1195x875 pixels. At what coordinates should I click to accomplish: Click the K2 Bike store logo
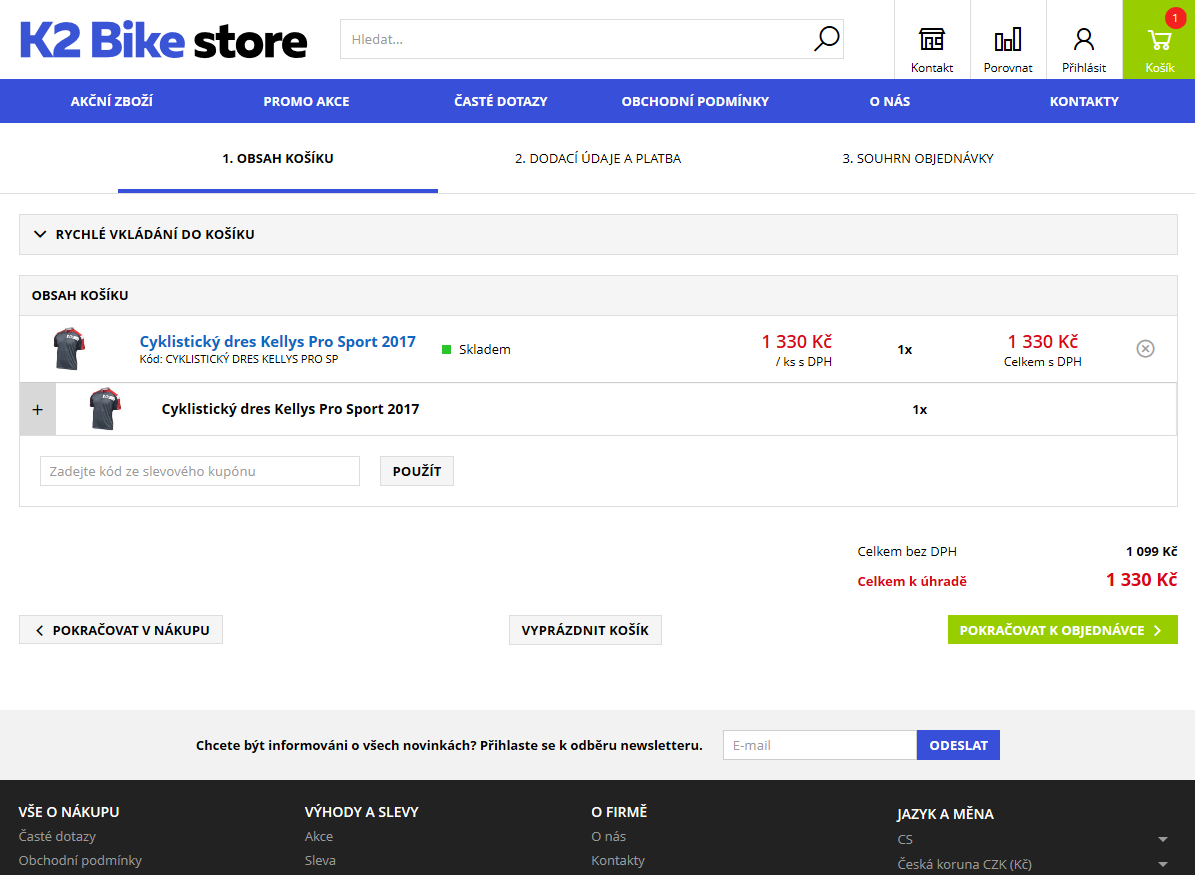pos(163,40)
